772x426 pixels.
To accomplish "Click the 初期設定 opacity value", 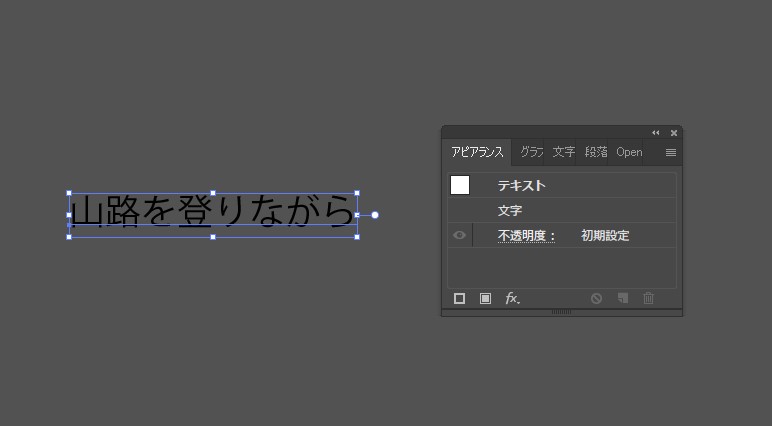I will coord(605,235).
